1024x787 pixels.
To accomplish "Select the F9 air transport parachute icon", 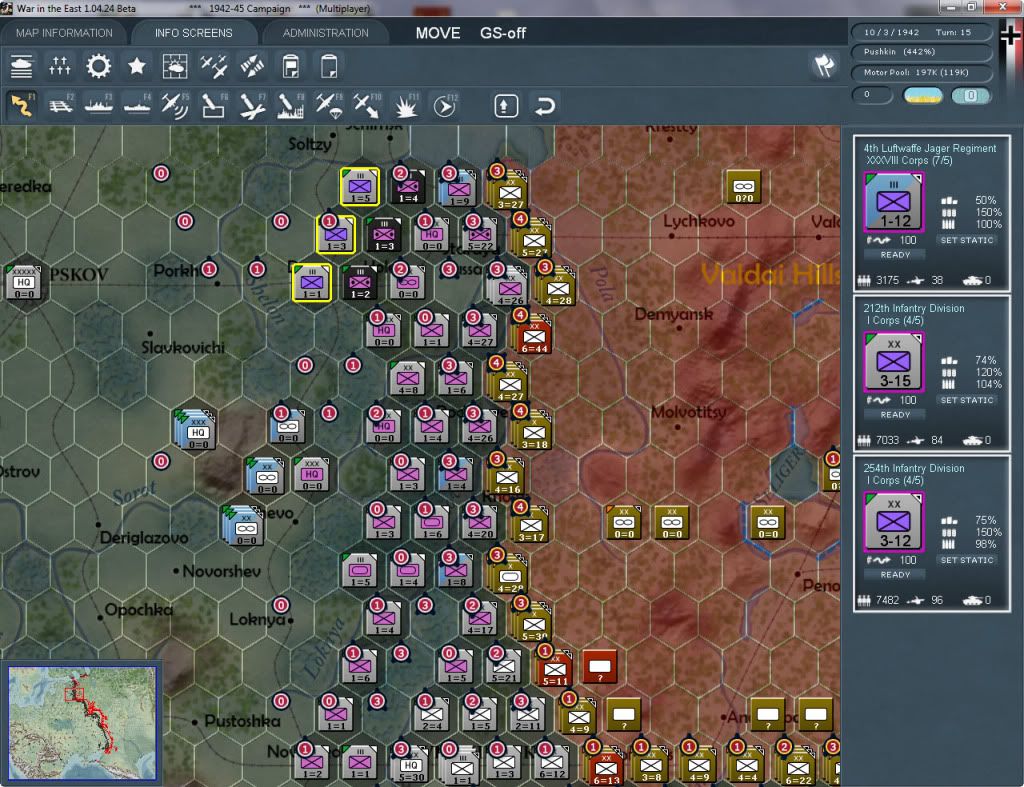I will 329,105.
